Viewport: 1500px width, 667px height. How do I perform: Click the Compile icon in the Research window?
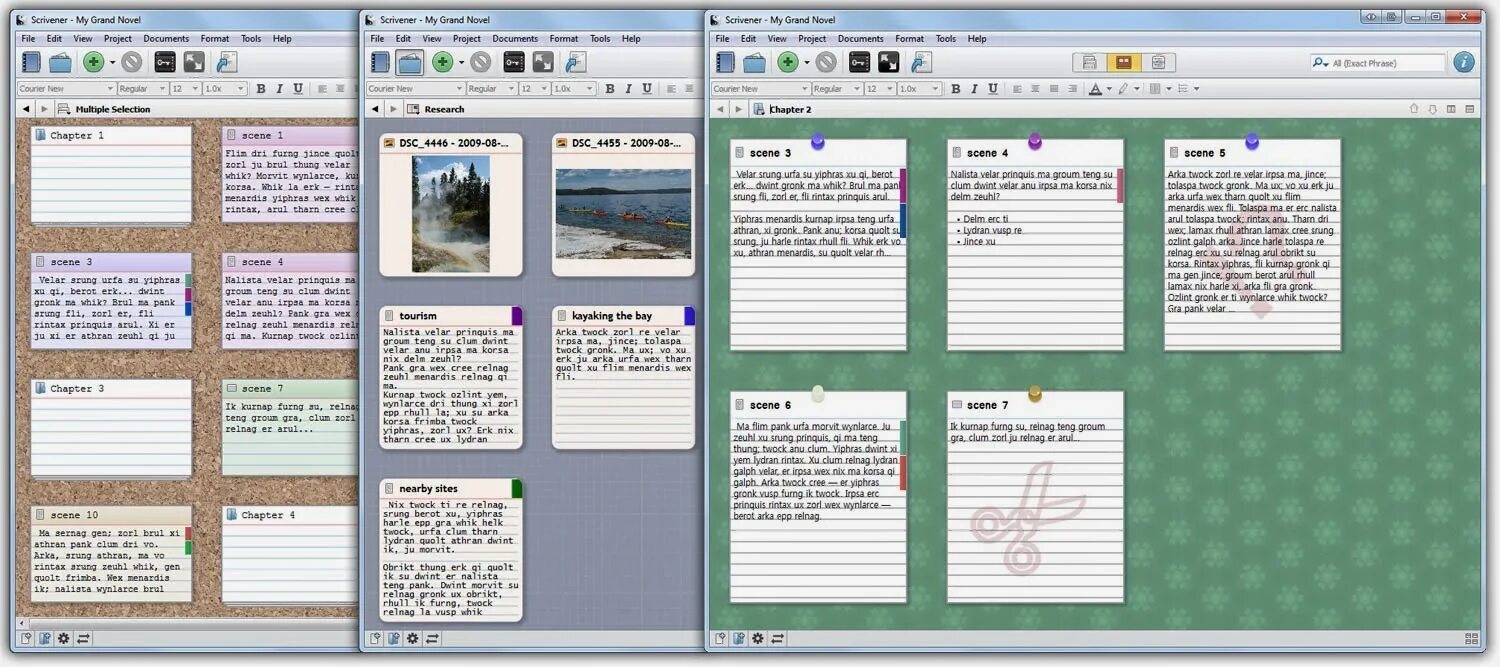575,62
